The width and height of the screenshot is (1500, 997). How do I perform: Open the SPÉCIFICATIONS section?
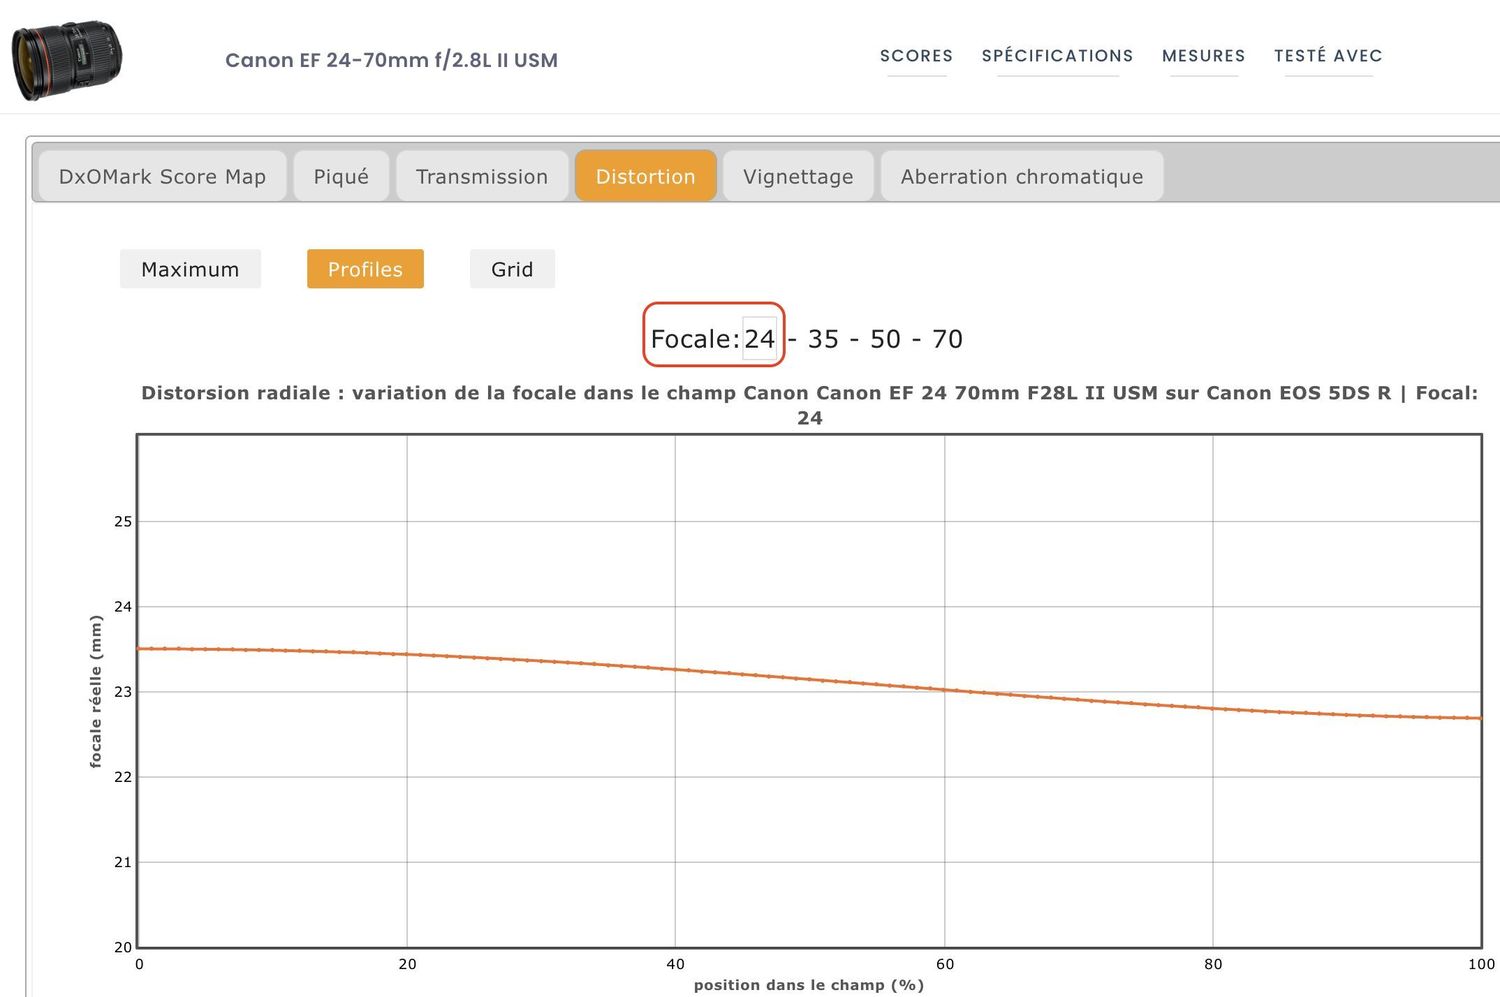(1057, 56)
